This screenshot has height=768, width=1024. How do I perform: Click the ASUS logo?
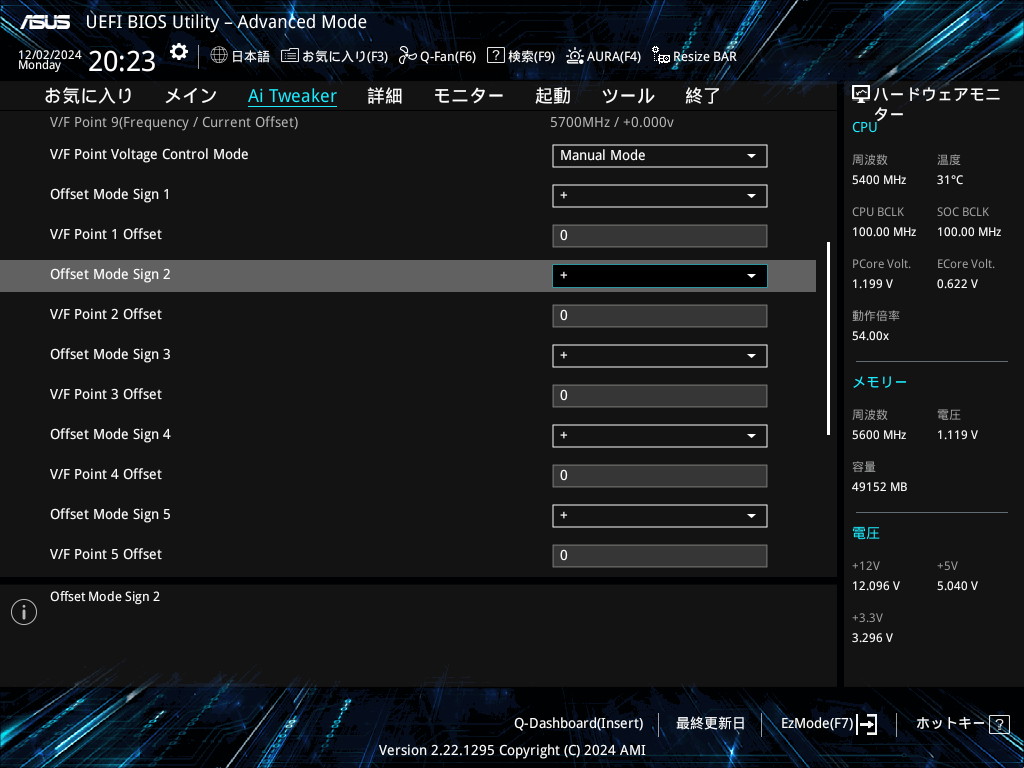tap(44, 22)
